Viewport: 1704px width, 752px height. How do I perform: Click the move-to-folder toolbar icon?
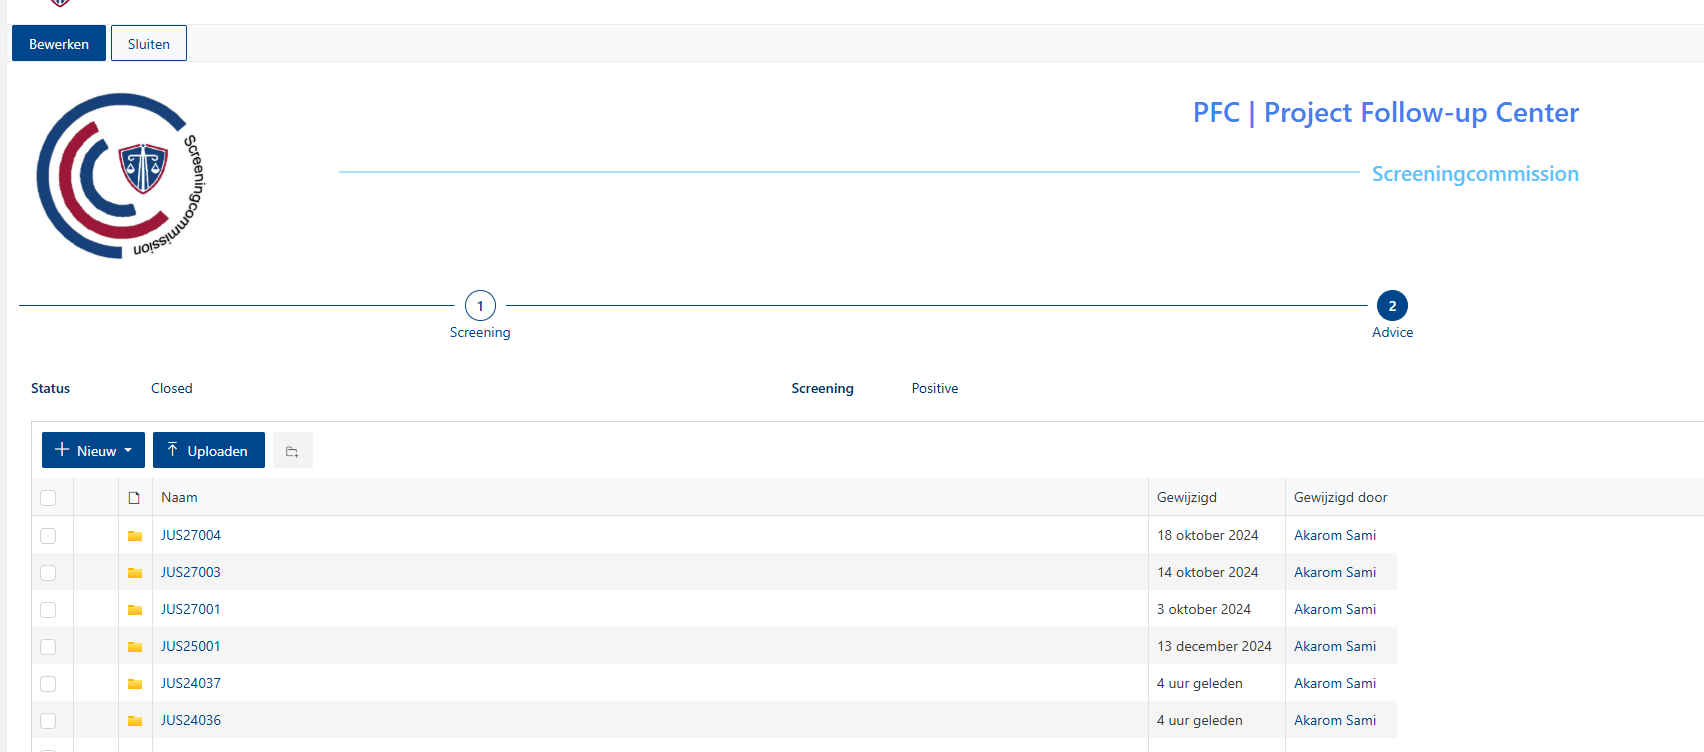pos(292,451)
